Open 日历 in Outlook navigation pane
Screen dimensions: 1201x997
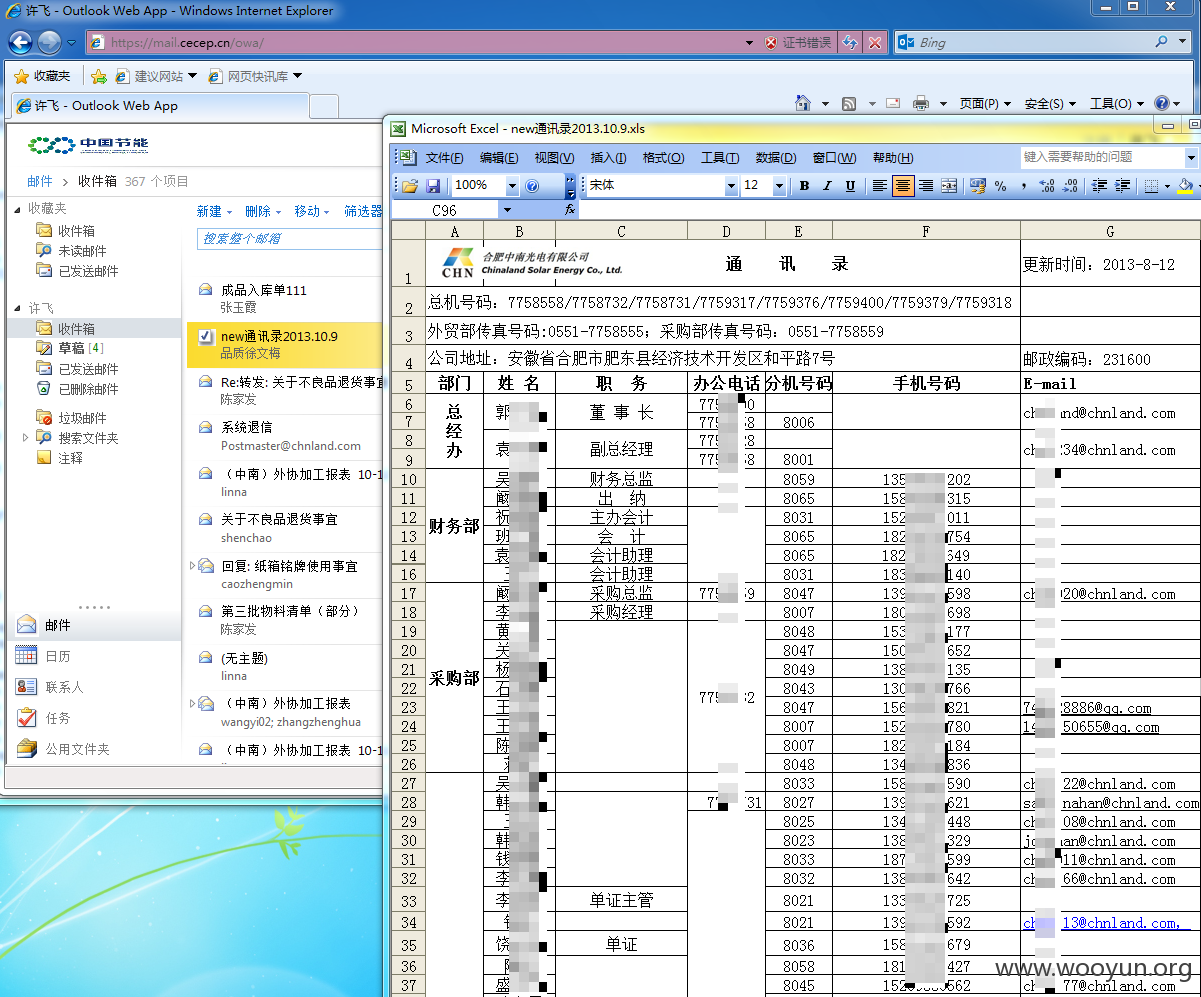point(58,656)
